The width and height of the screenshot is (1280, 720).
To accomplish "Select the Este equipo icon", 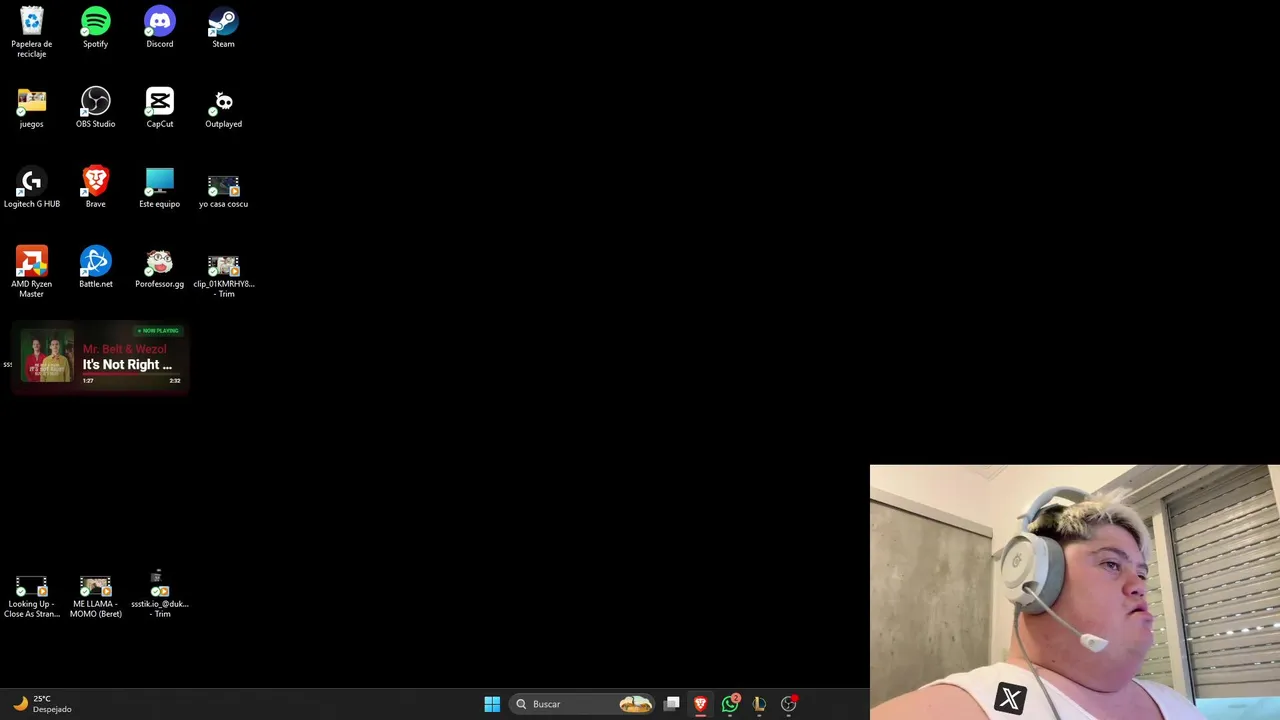I will tap(159, 187).
